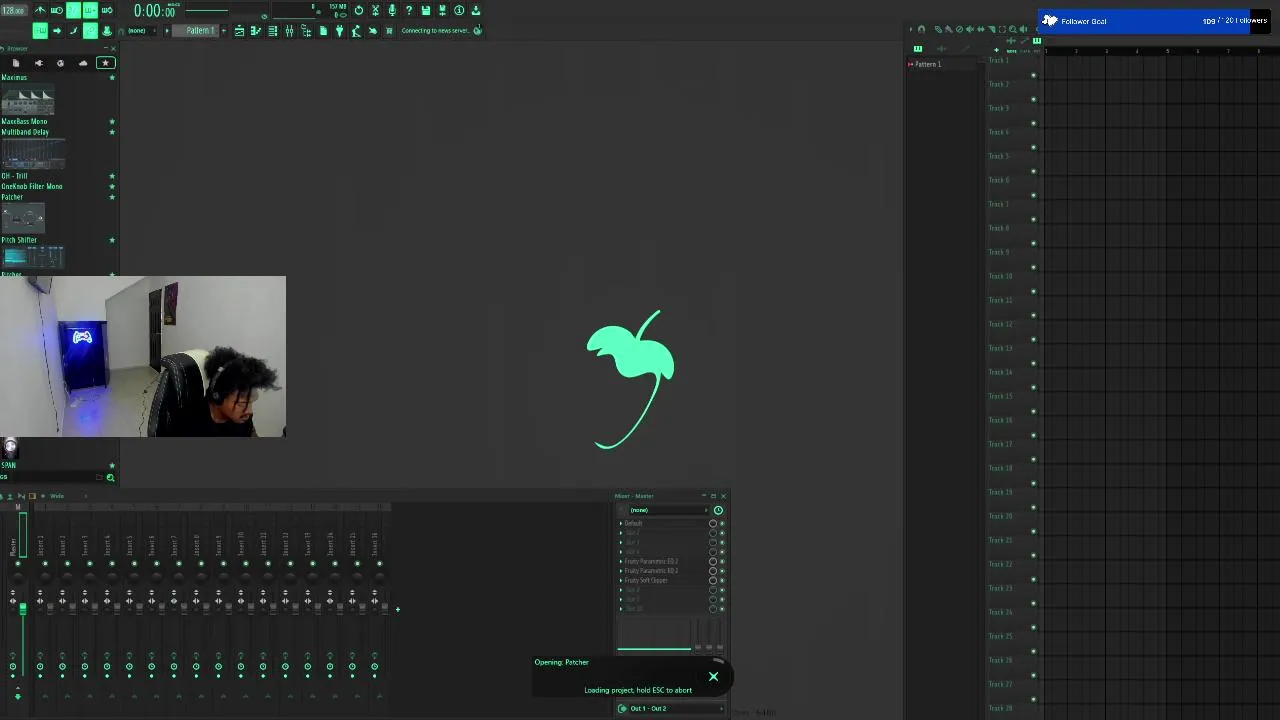Click the Master track volume fader
This screenshot has height=720, width=1280.
coord(22,607)
